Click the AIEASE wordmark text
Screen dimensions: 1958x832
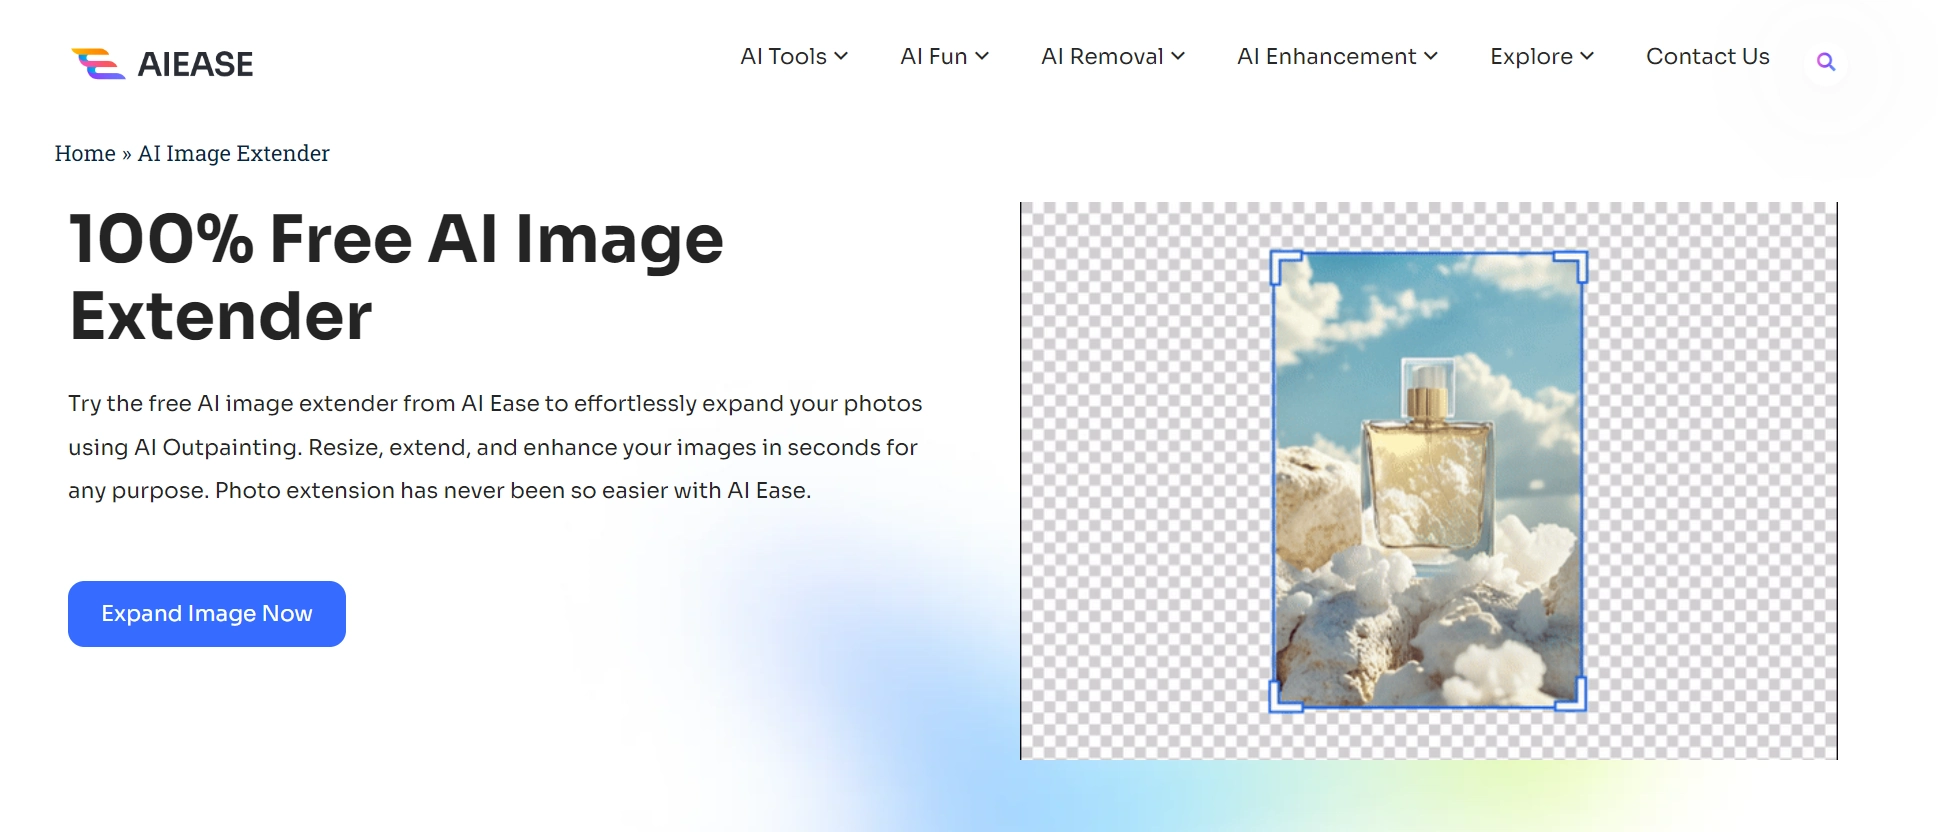(x=195, y=64)
